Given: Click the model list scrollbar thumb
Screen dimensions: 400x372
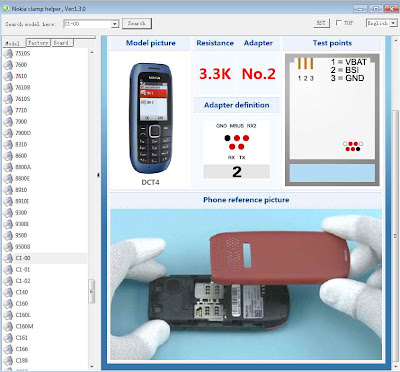Looking at the screenshot, I should click(92, 291).
